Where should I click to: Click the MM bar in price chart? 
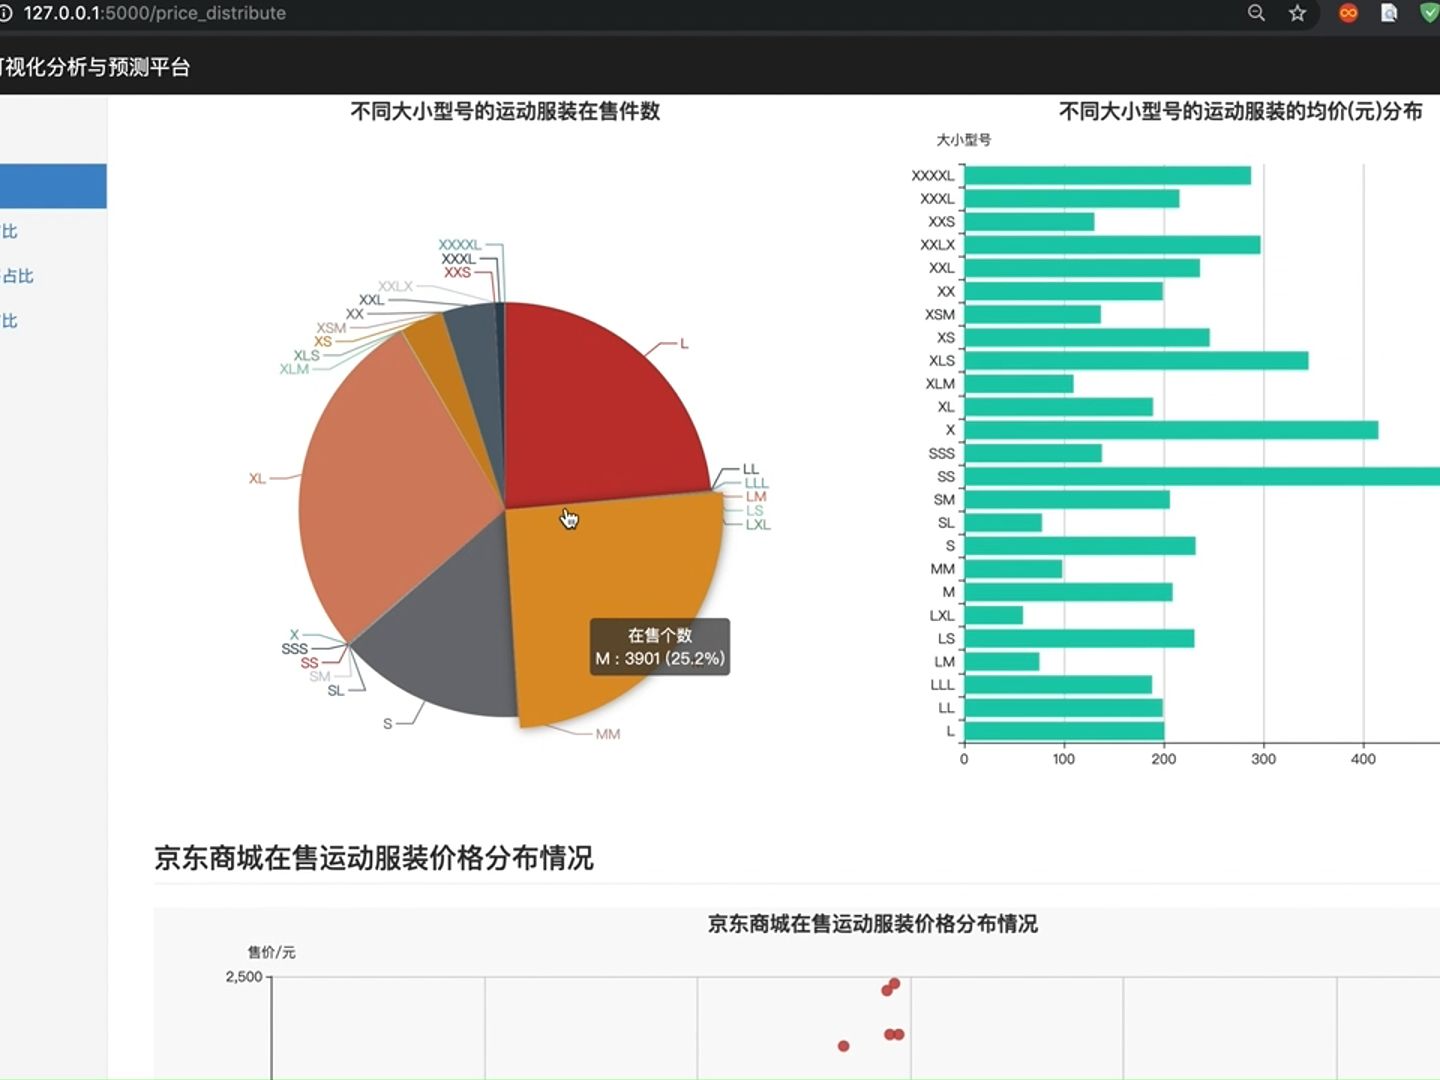(1013, 568)
